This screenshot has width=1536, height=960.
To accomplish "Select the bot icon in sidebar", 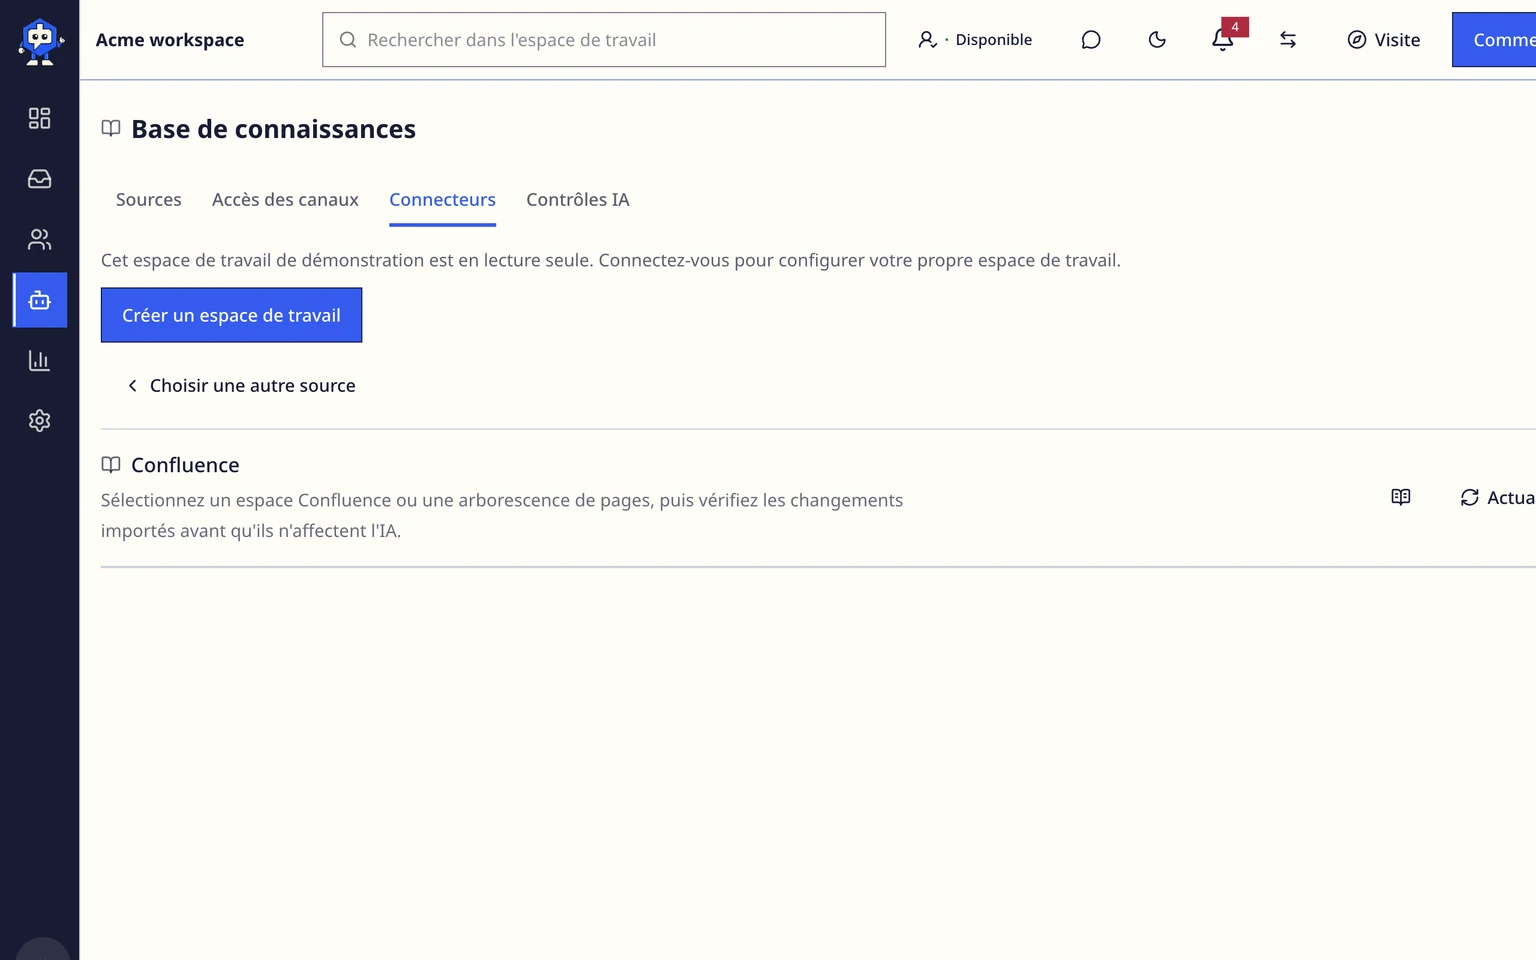I will [40, 300].
